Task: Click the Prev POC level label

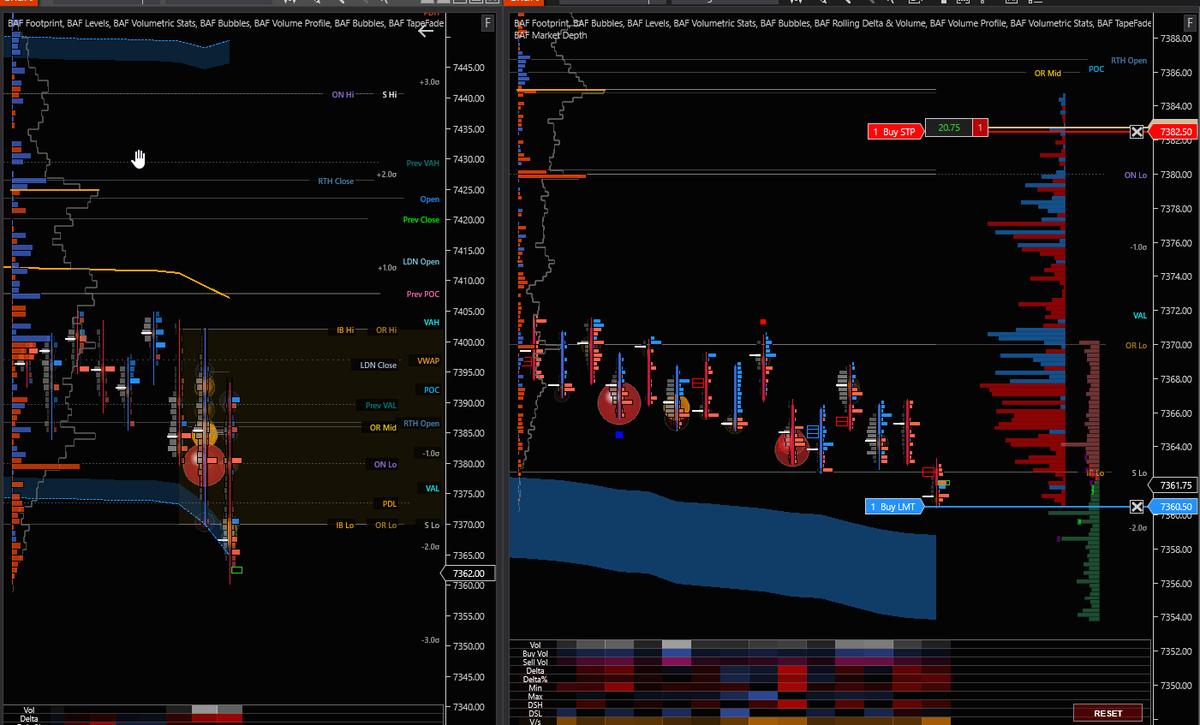Action: pyautogui.click(x=423, y=294)
